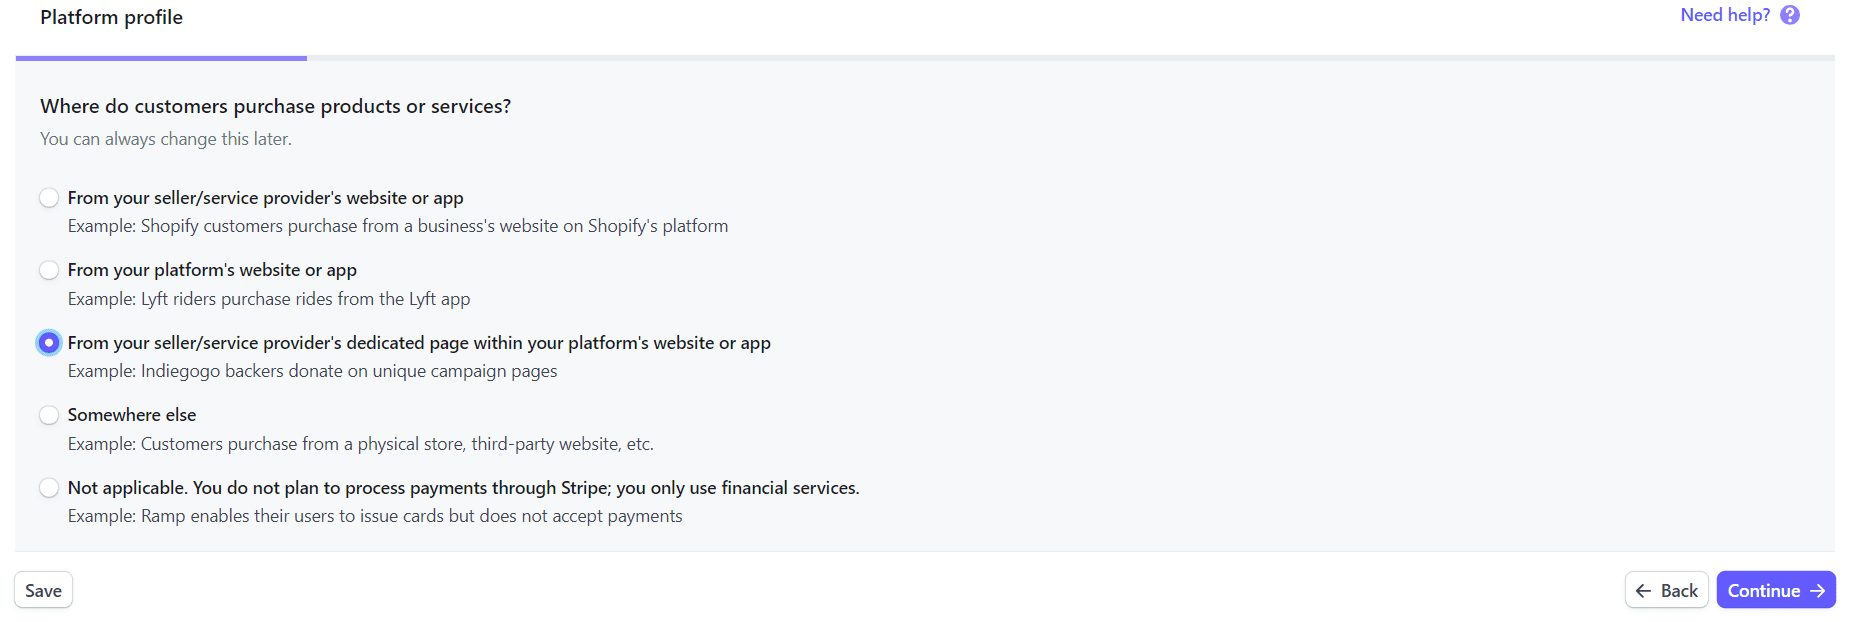Viewport: 1855px width, 622px height.
Task: Click the 'Where do customers purchase' question heading
Action: click(275, 106)
